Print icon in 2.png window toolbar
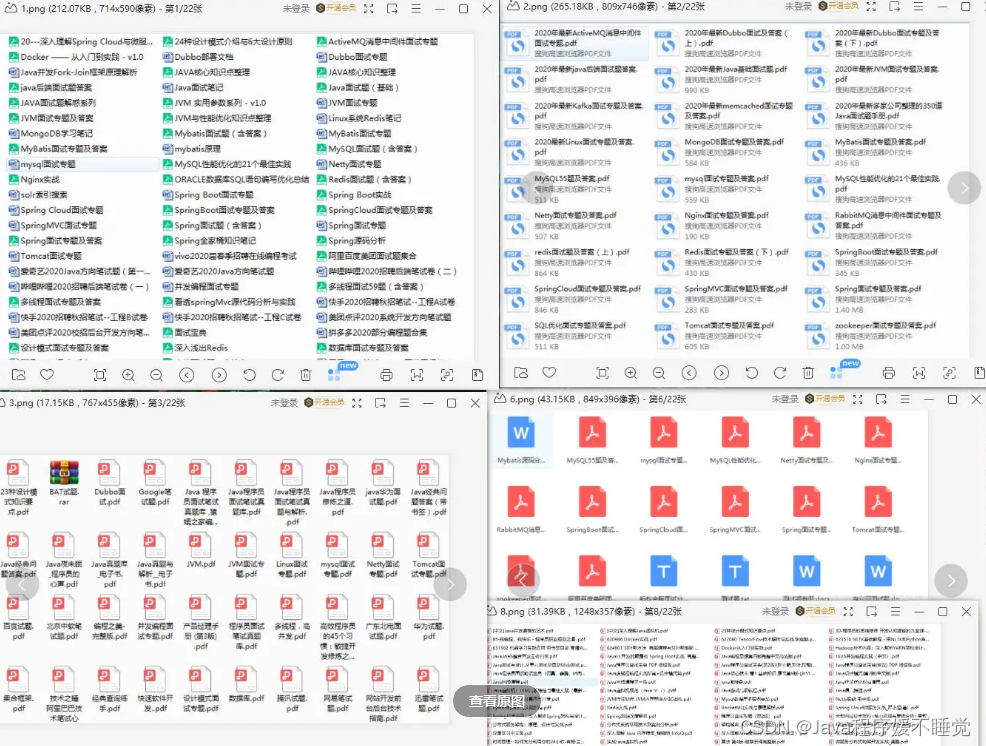Image resolution: width=986 pixels, height=746 pixels. tap(889, 373)
